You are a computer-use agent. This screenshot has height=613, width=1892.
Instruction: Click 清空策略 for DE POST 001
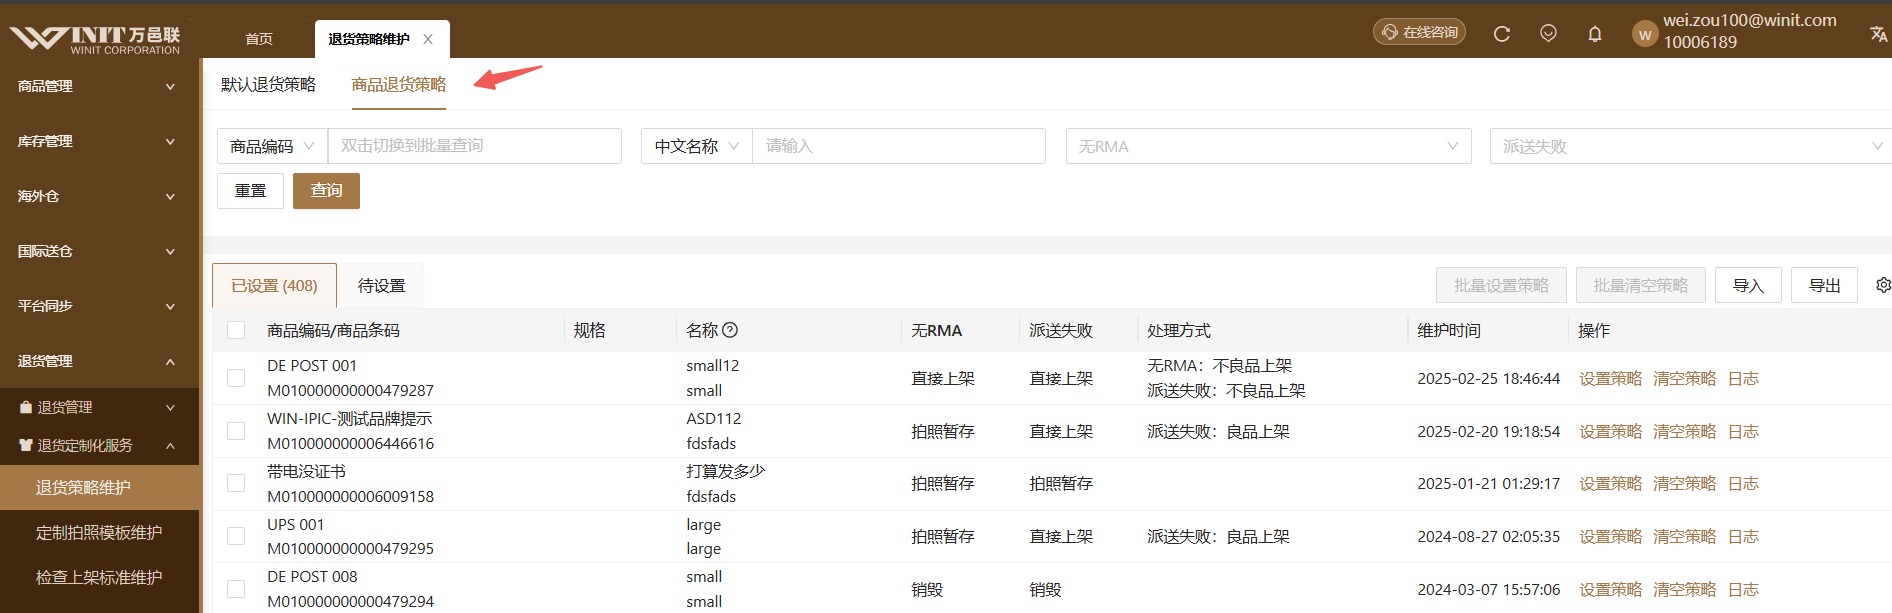click(x=1684, y=378)
